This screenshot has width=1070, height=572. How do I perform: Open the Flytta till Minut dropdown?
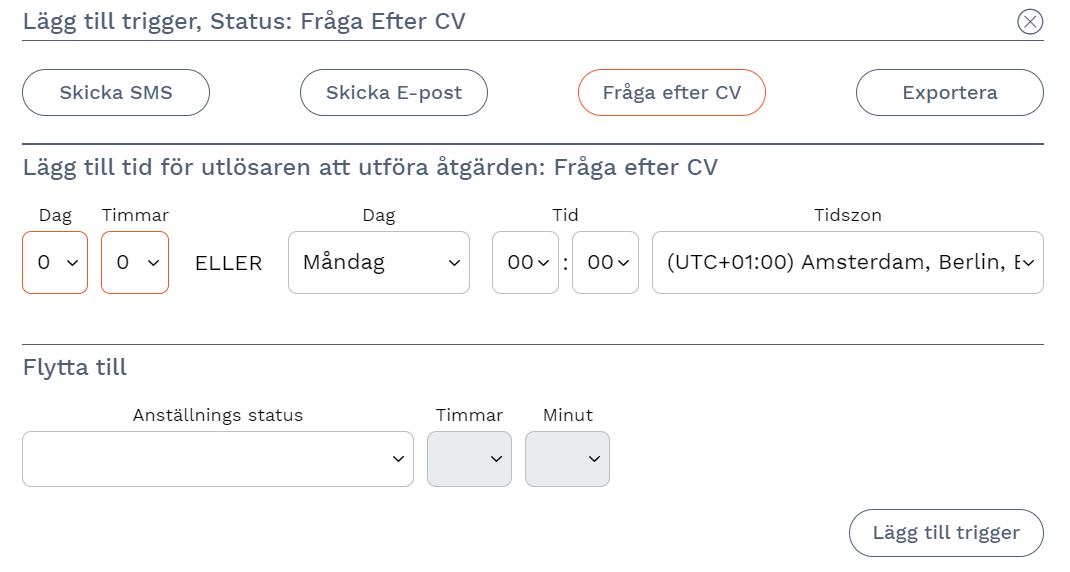click(567, 459)
